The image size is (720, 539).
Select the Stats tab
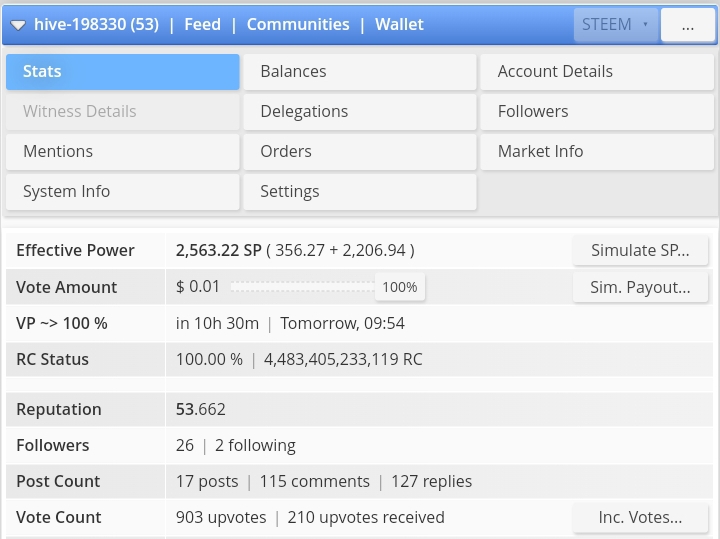click(123, 72)
